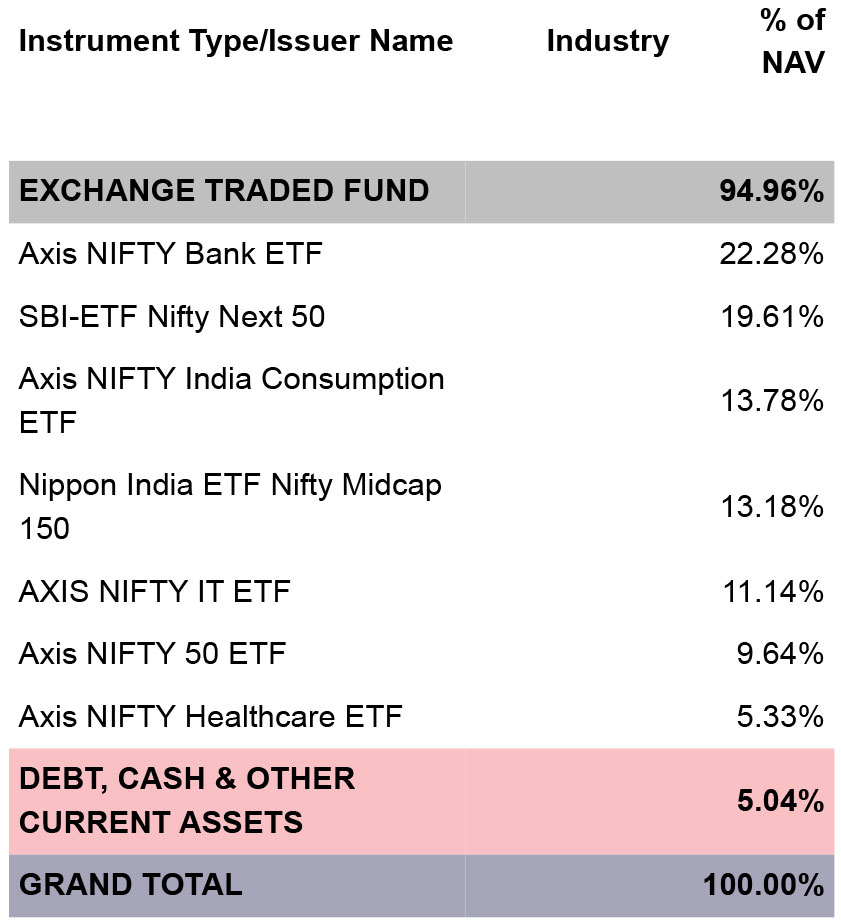Select the 13.78% NAV value
Screen dimensions: 841x921
point(772,401)
